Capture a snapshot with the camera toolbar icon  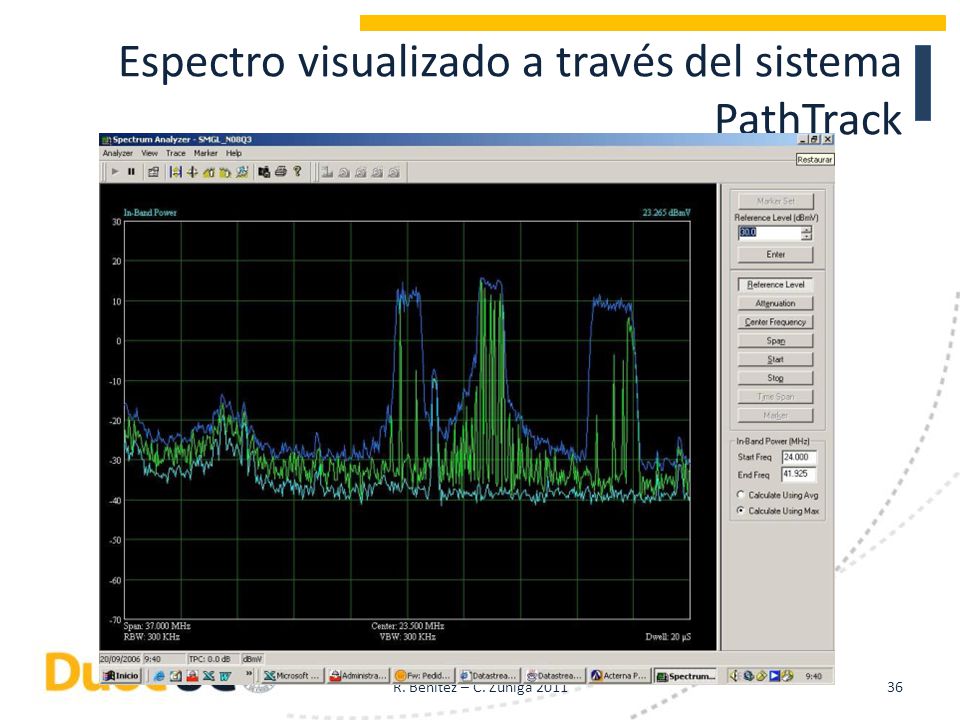[x=264, y=173]
